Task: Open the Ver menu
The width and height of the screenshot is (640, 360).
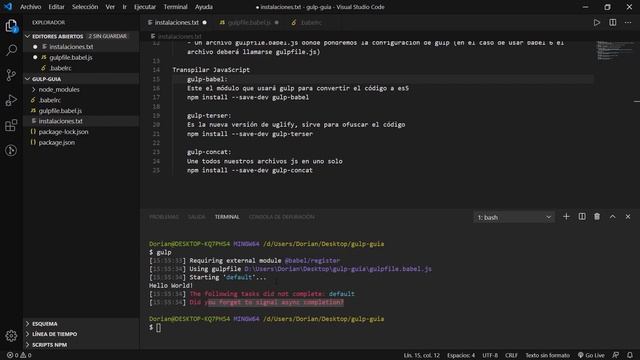Action: (x=110, y=7)
